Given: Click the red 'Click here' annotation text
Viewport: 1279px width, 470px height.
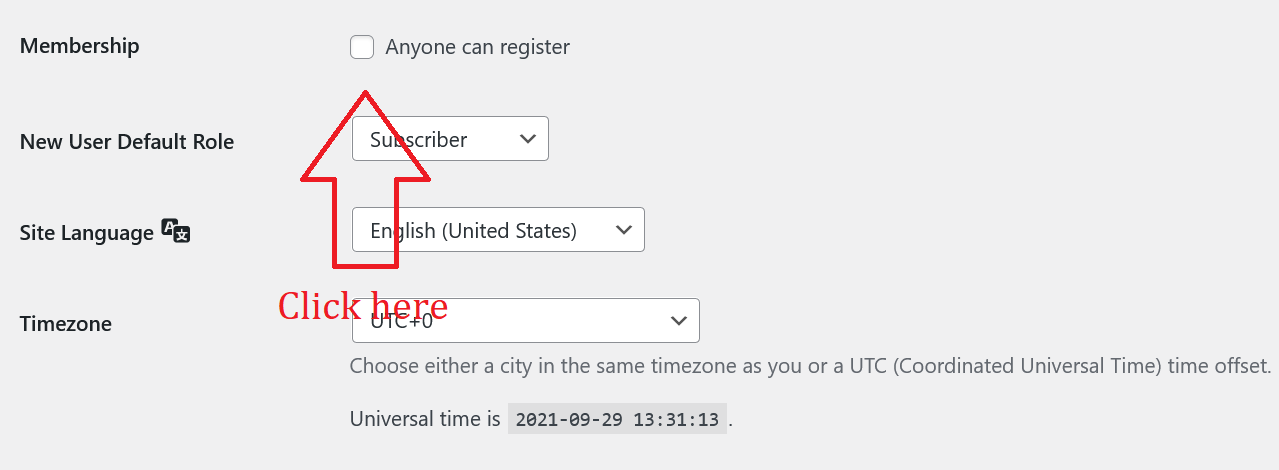Looking at the screenshot, I should click(x=362, y=305).
